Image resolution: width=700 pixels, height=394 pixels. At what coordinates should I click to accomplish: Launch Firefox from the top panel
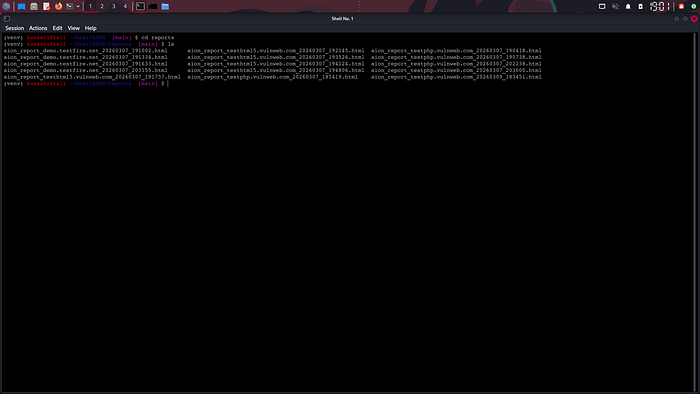tap(58, 6)
